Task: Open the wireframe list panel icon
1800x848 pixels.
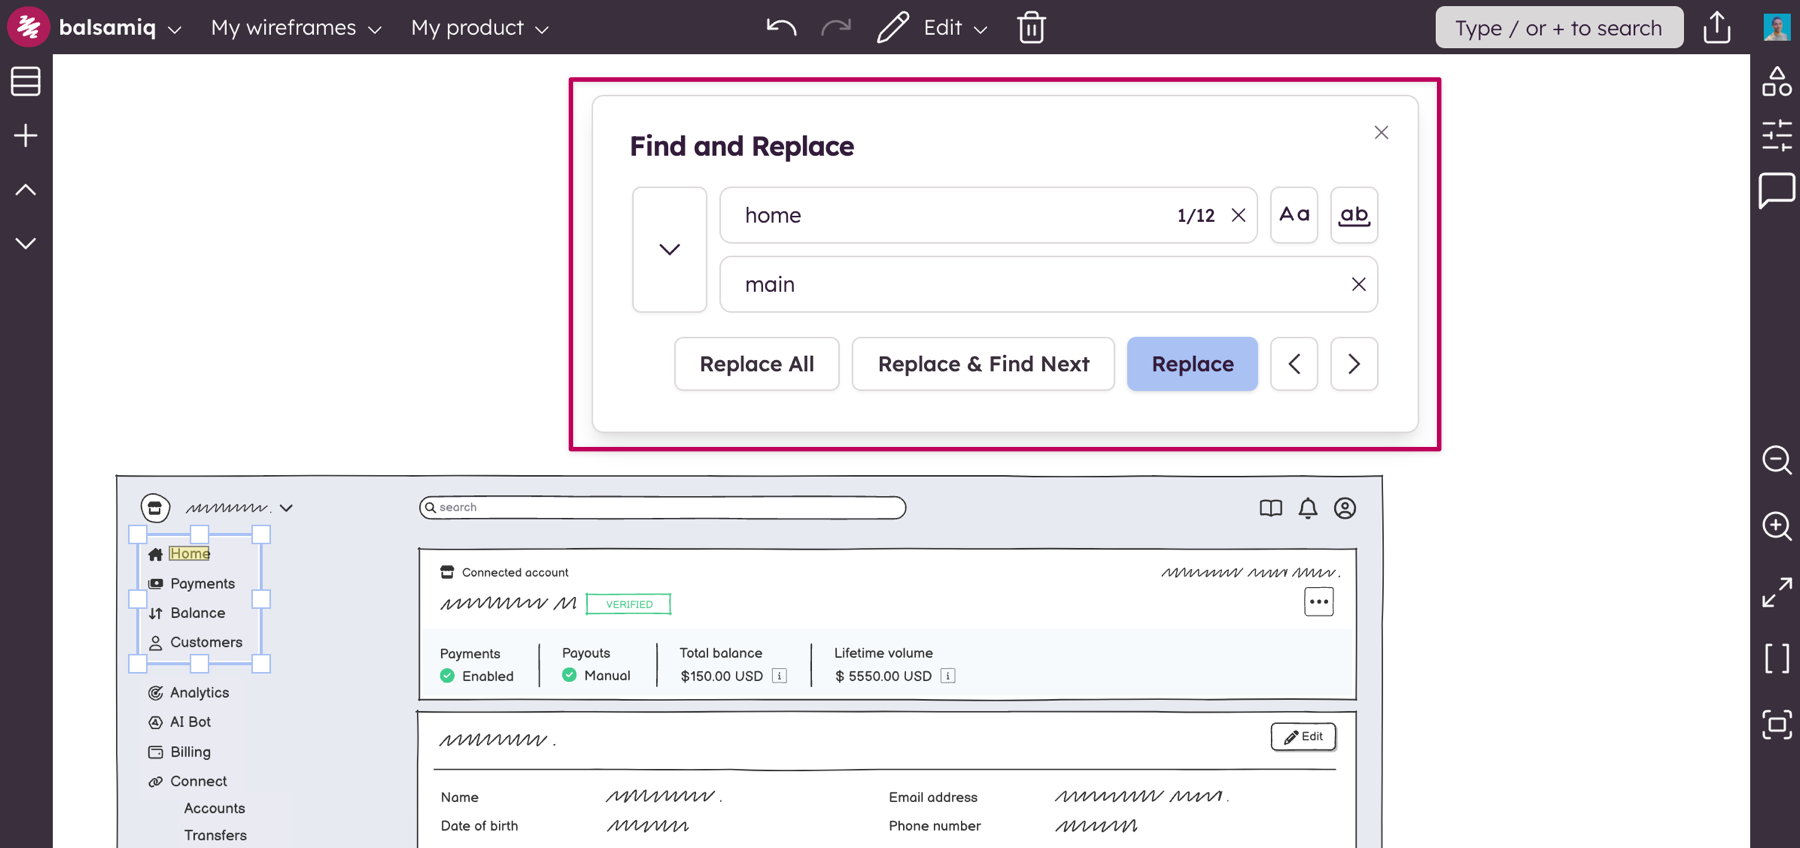Action: tap(26, 81)
